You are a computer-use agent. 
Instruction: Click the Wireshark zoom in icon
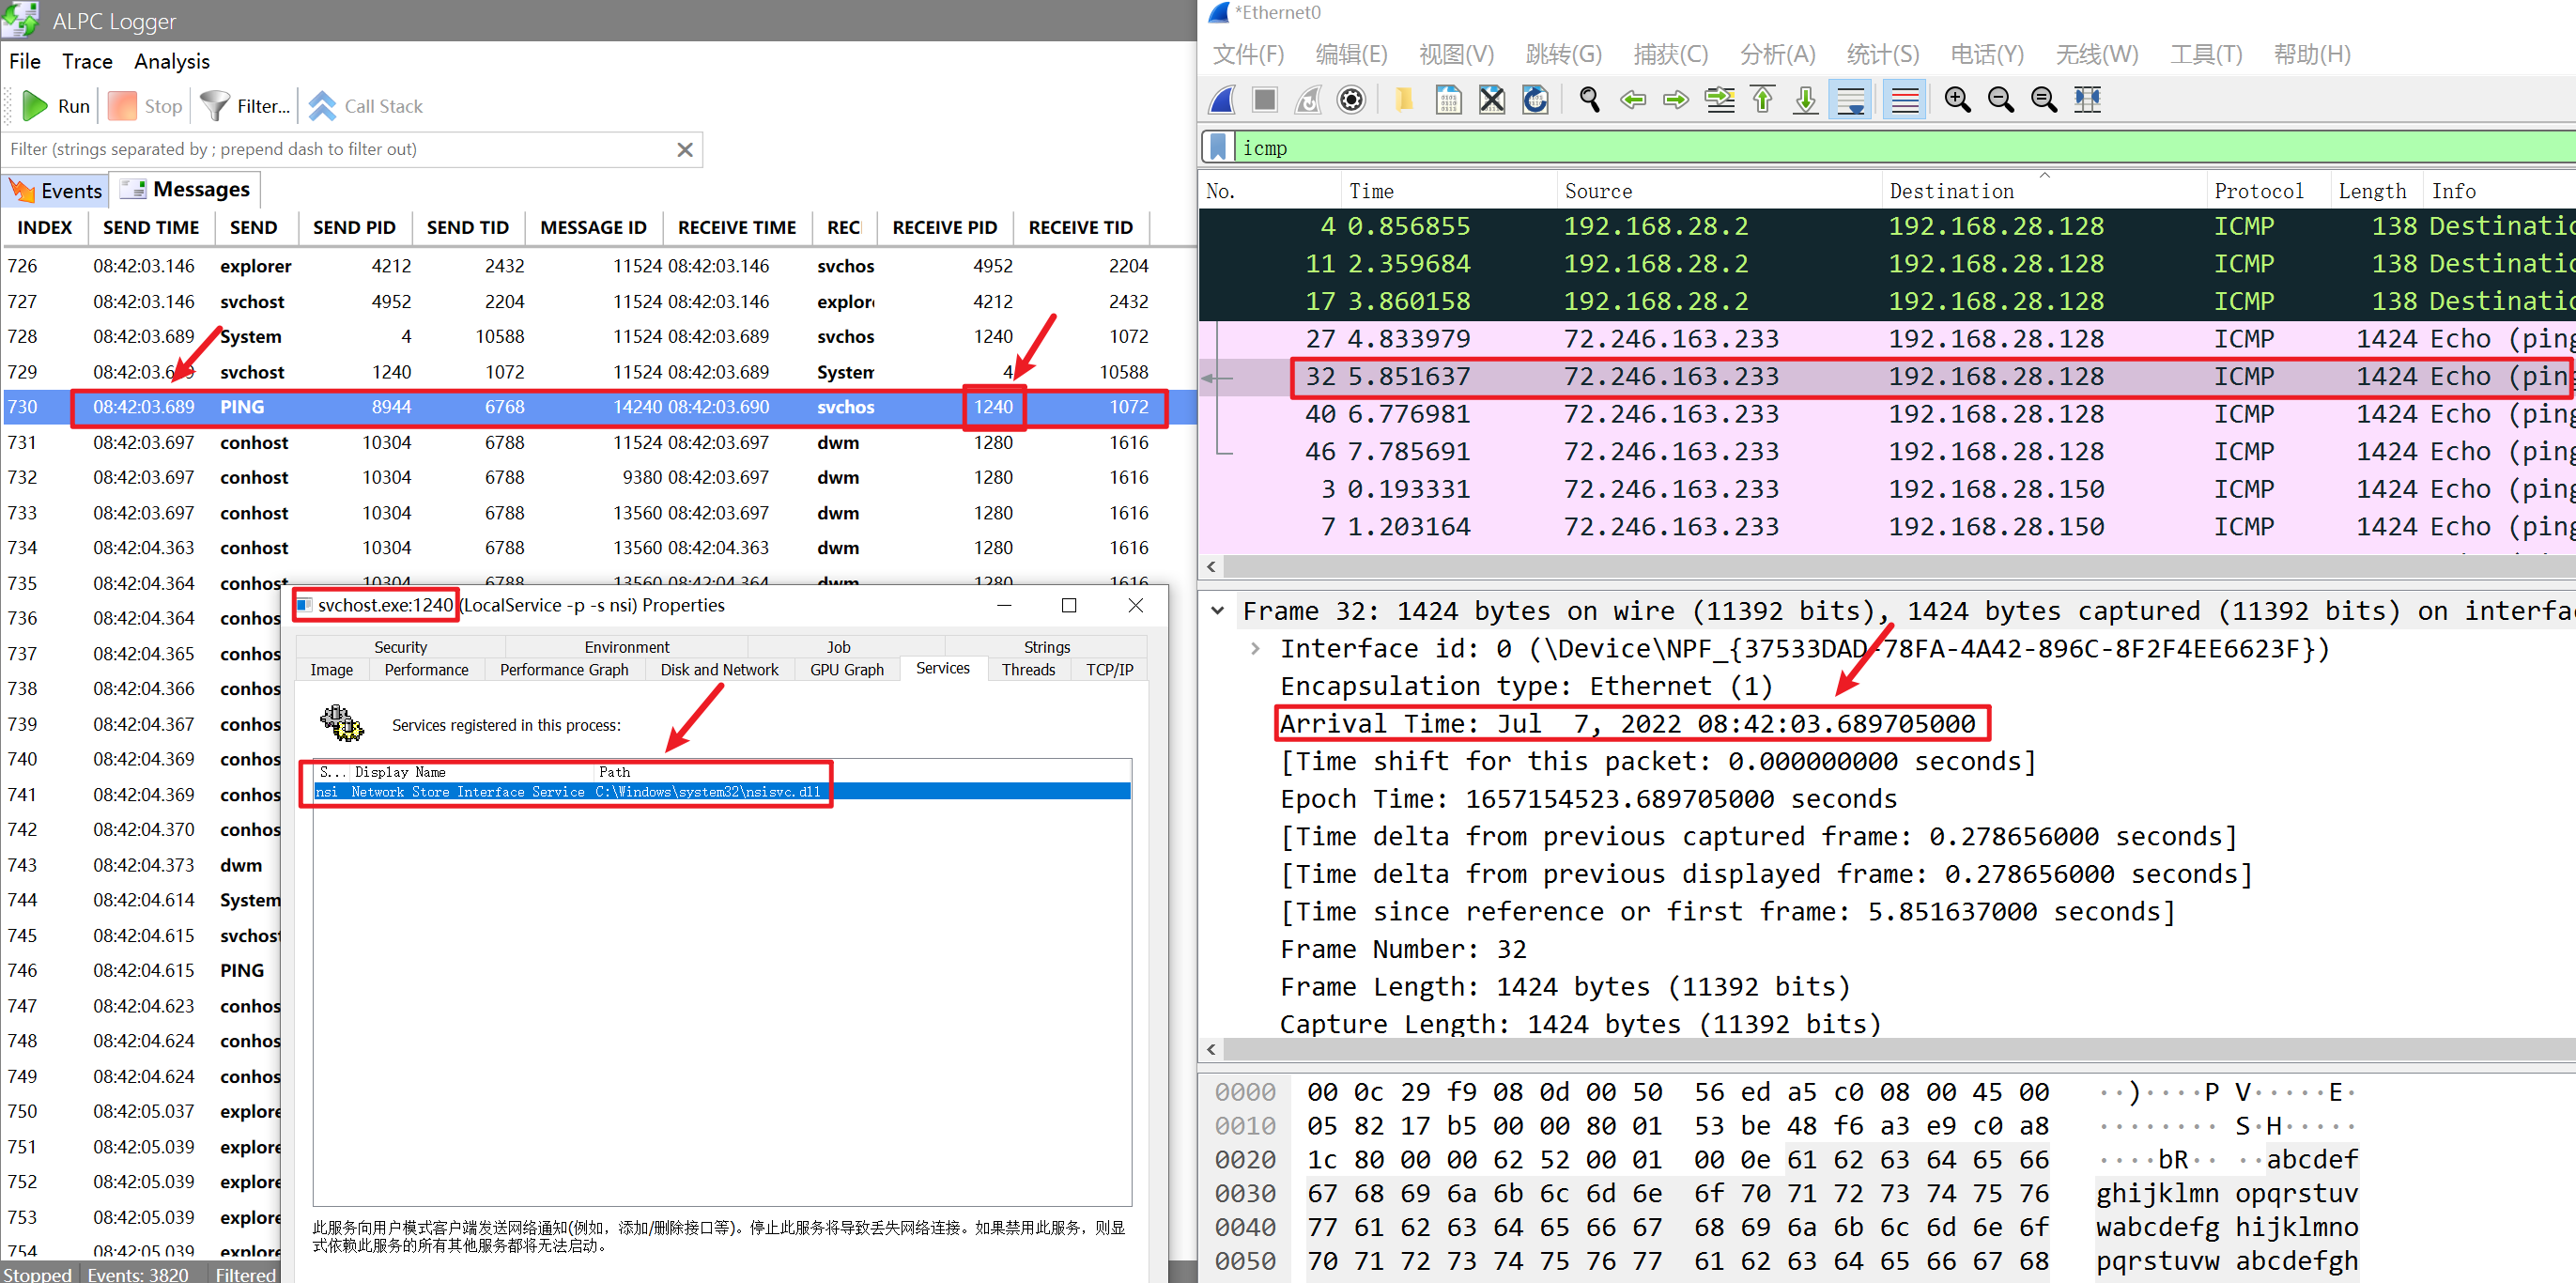pyautogui.click(x=1957, y=100)
